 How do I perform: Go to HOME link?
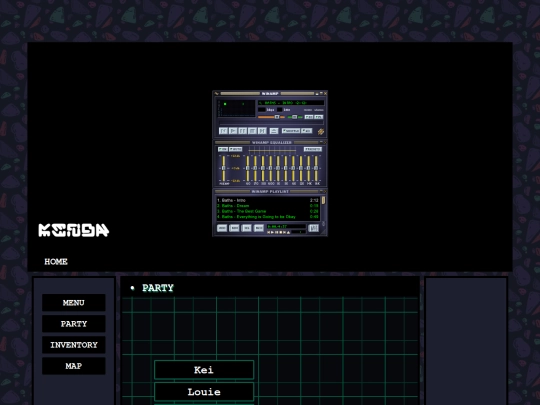(x=56, y=262)
